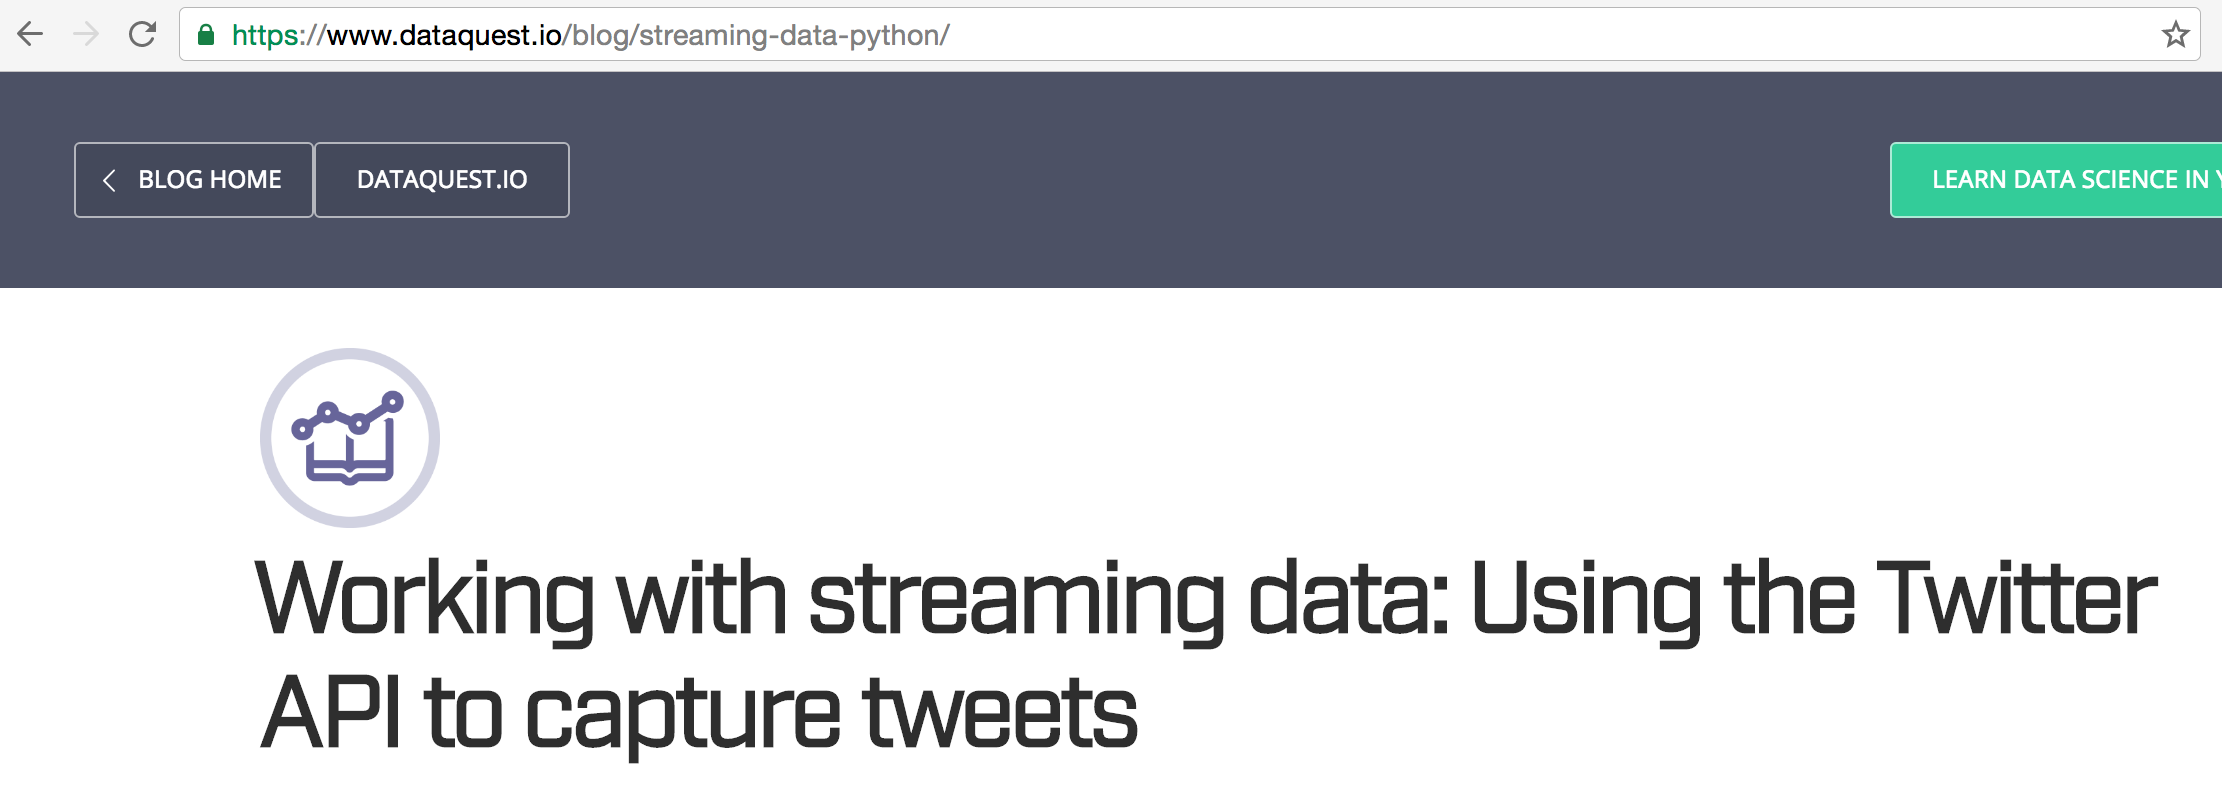This screenshot has height=792, width=2222.
Task: Reload the current page
Action: [143, 35]
